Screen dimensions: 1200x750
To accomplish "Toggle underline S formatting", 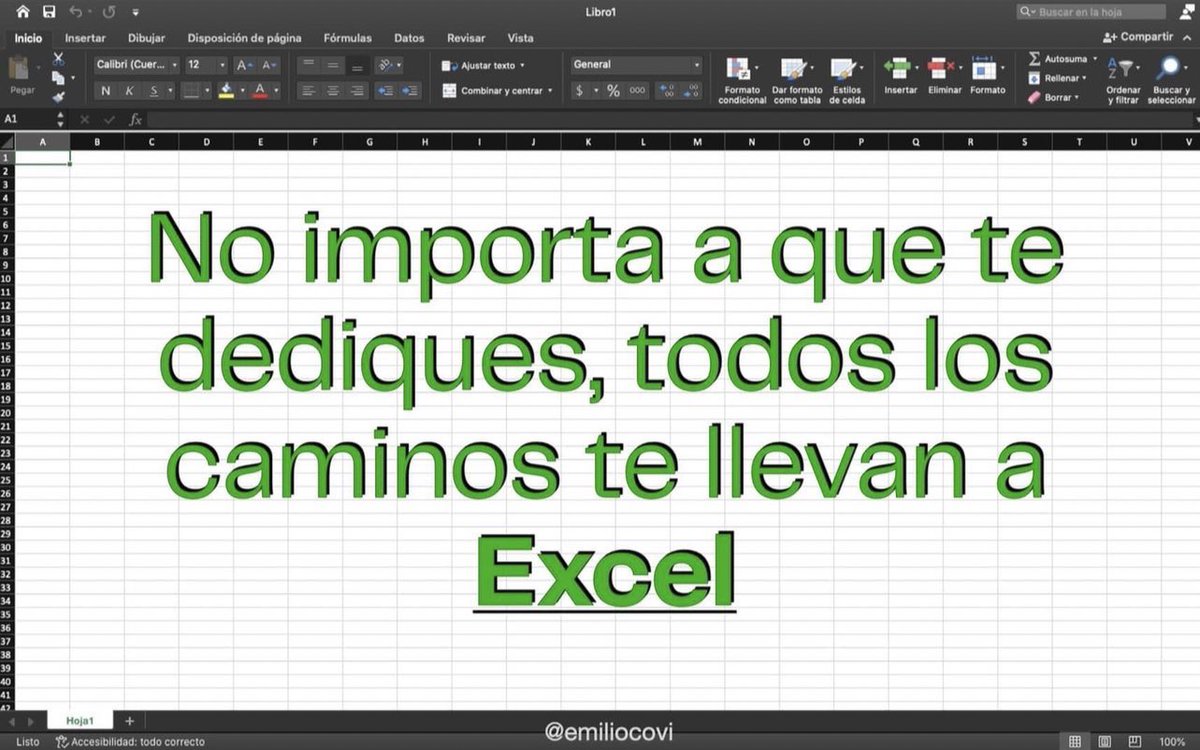I will click(153, 91).
